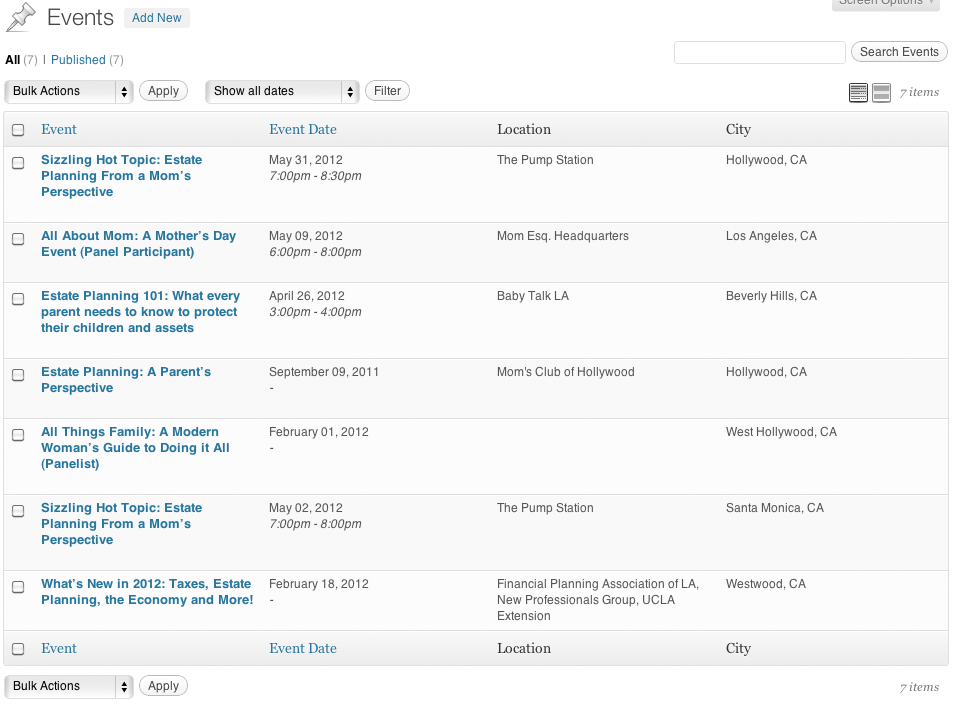This screenshot has width=956, height=713.
Task: Open All About Mom: A Mother's Day Event
Action: click(x=138, y=244)
